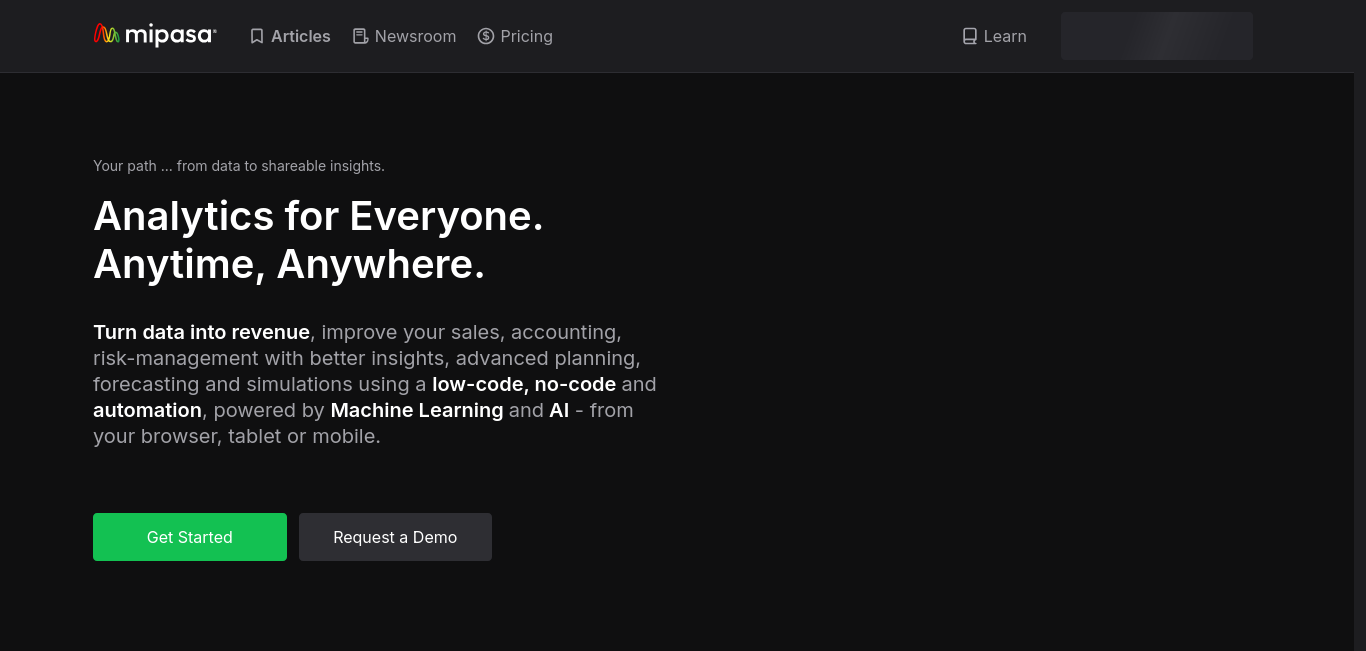Click the 'Analytics for Everyone.' headline
The image size is (1366, 651).
pyautogui.click(x=318, y=216)
